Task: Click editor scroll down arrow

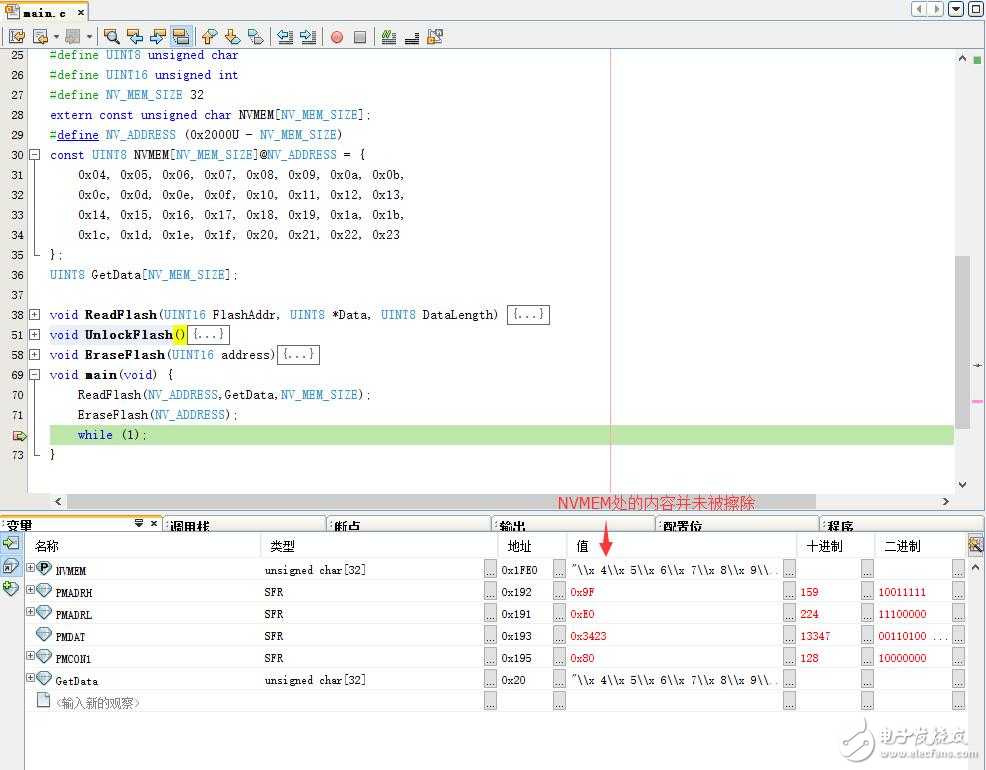Action: (x=962, y=484)
